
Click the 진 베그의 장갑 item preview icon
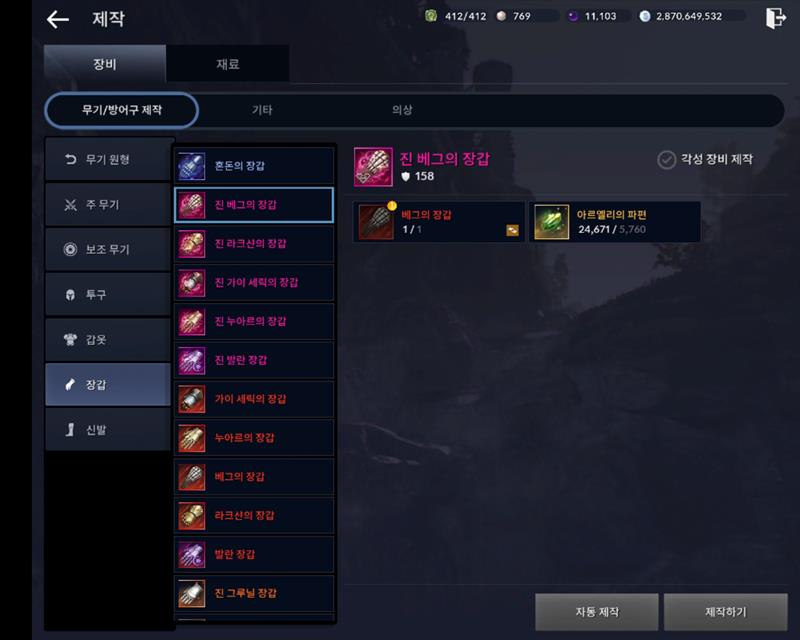[373, 167]
